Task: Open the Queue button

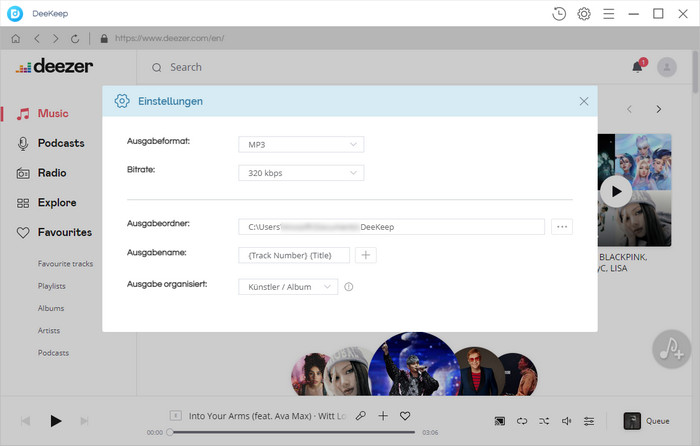Action: click(x=646, y=421)
